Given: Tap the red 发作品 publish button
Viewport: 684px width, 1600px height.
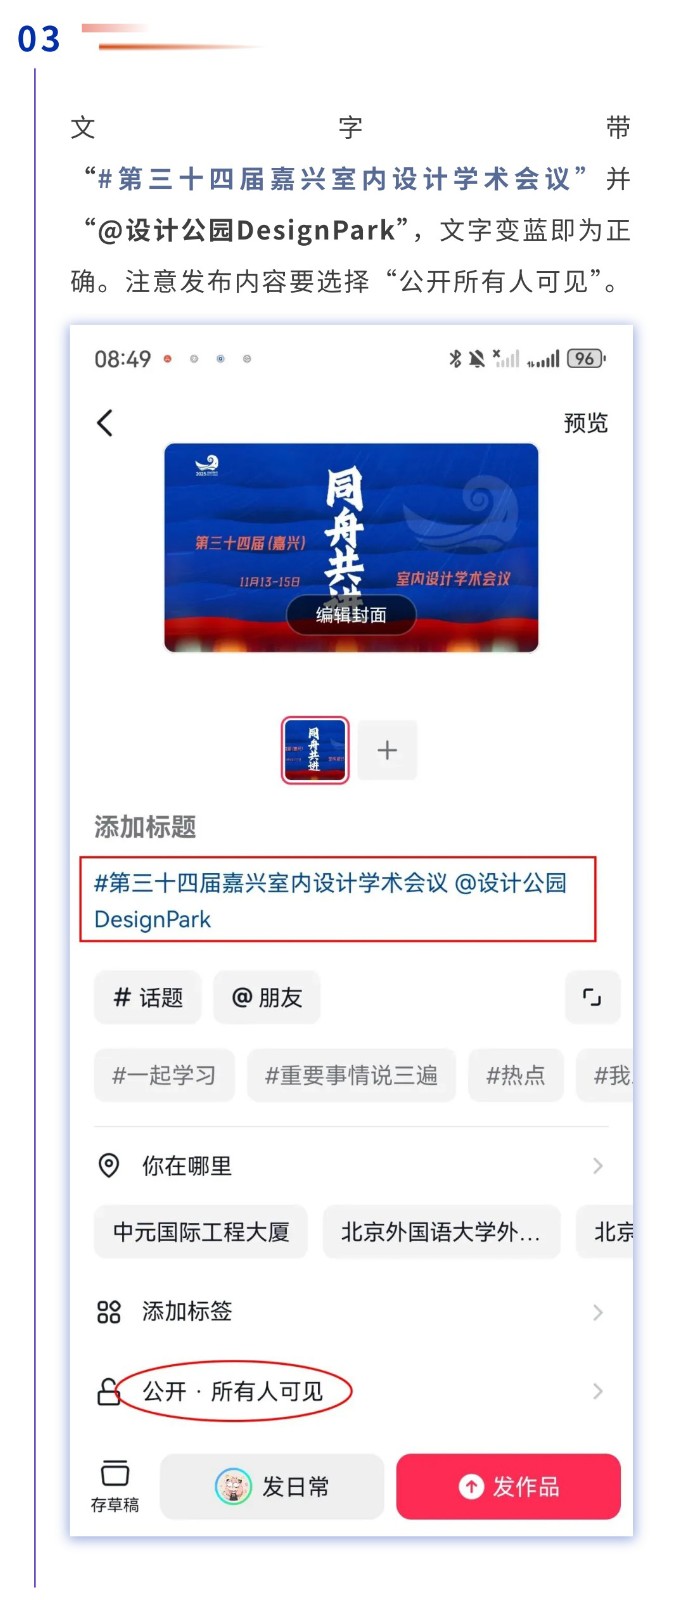Looking at the screenshot, I should point(508,1487).
